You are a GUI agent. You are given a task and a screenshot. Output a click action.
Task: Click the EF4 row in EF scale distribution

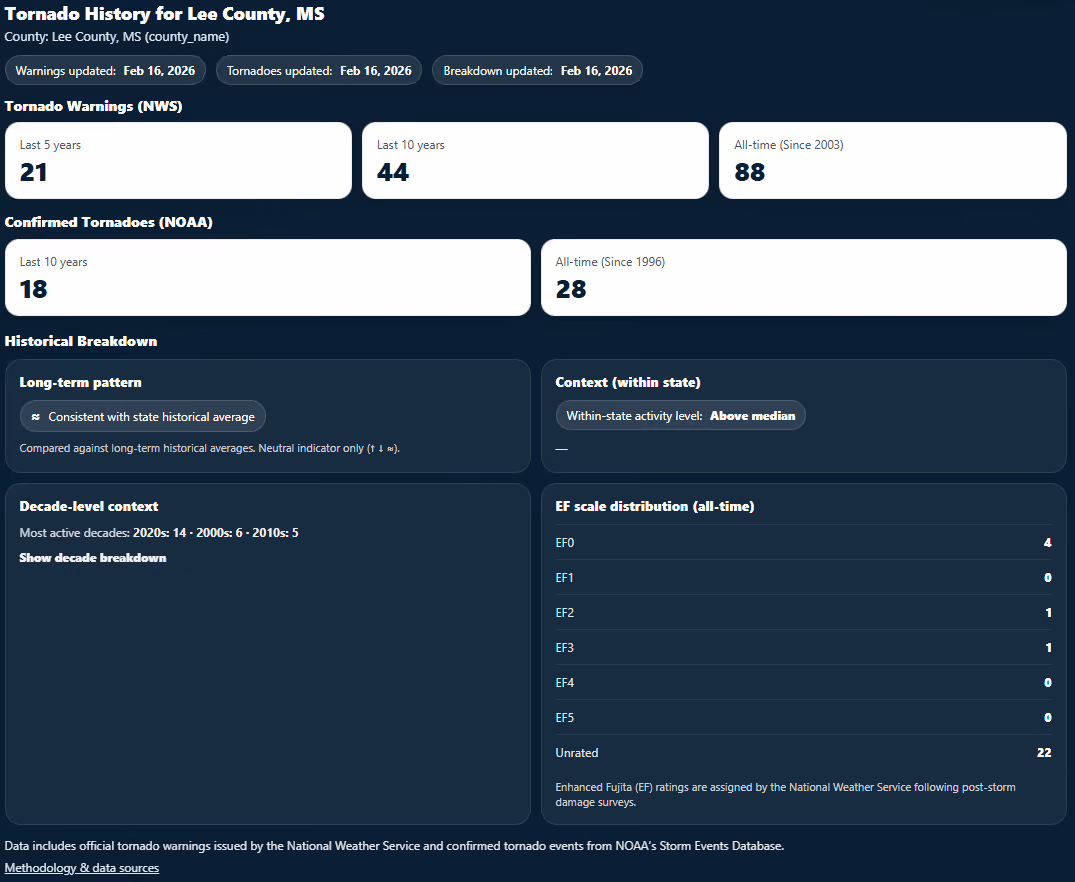click(804, 682)
